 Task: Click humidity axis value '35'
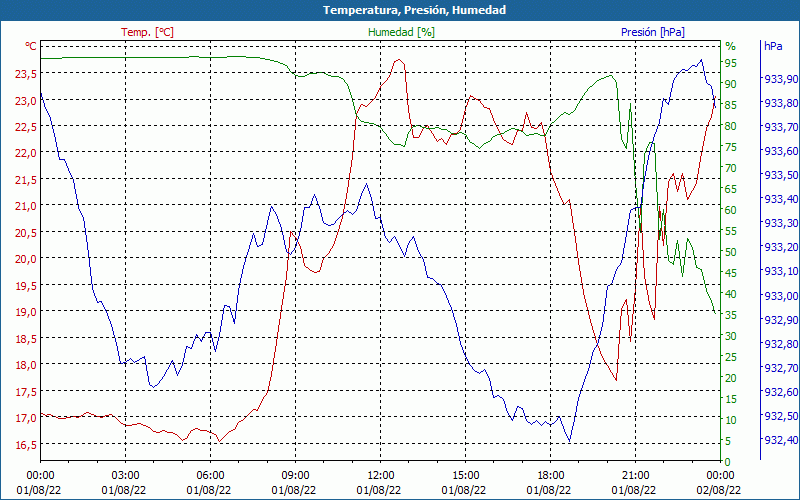731,315
